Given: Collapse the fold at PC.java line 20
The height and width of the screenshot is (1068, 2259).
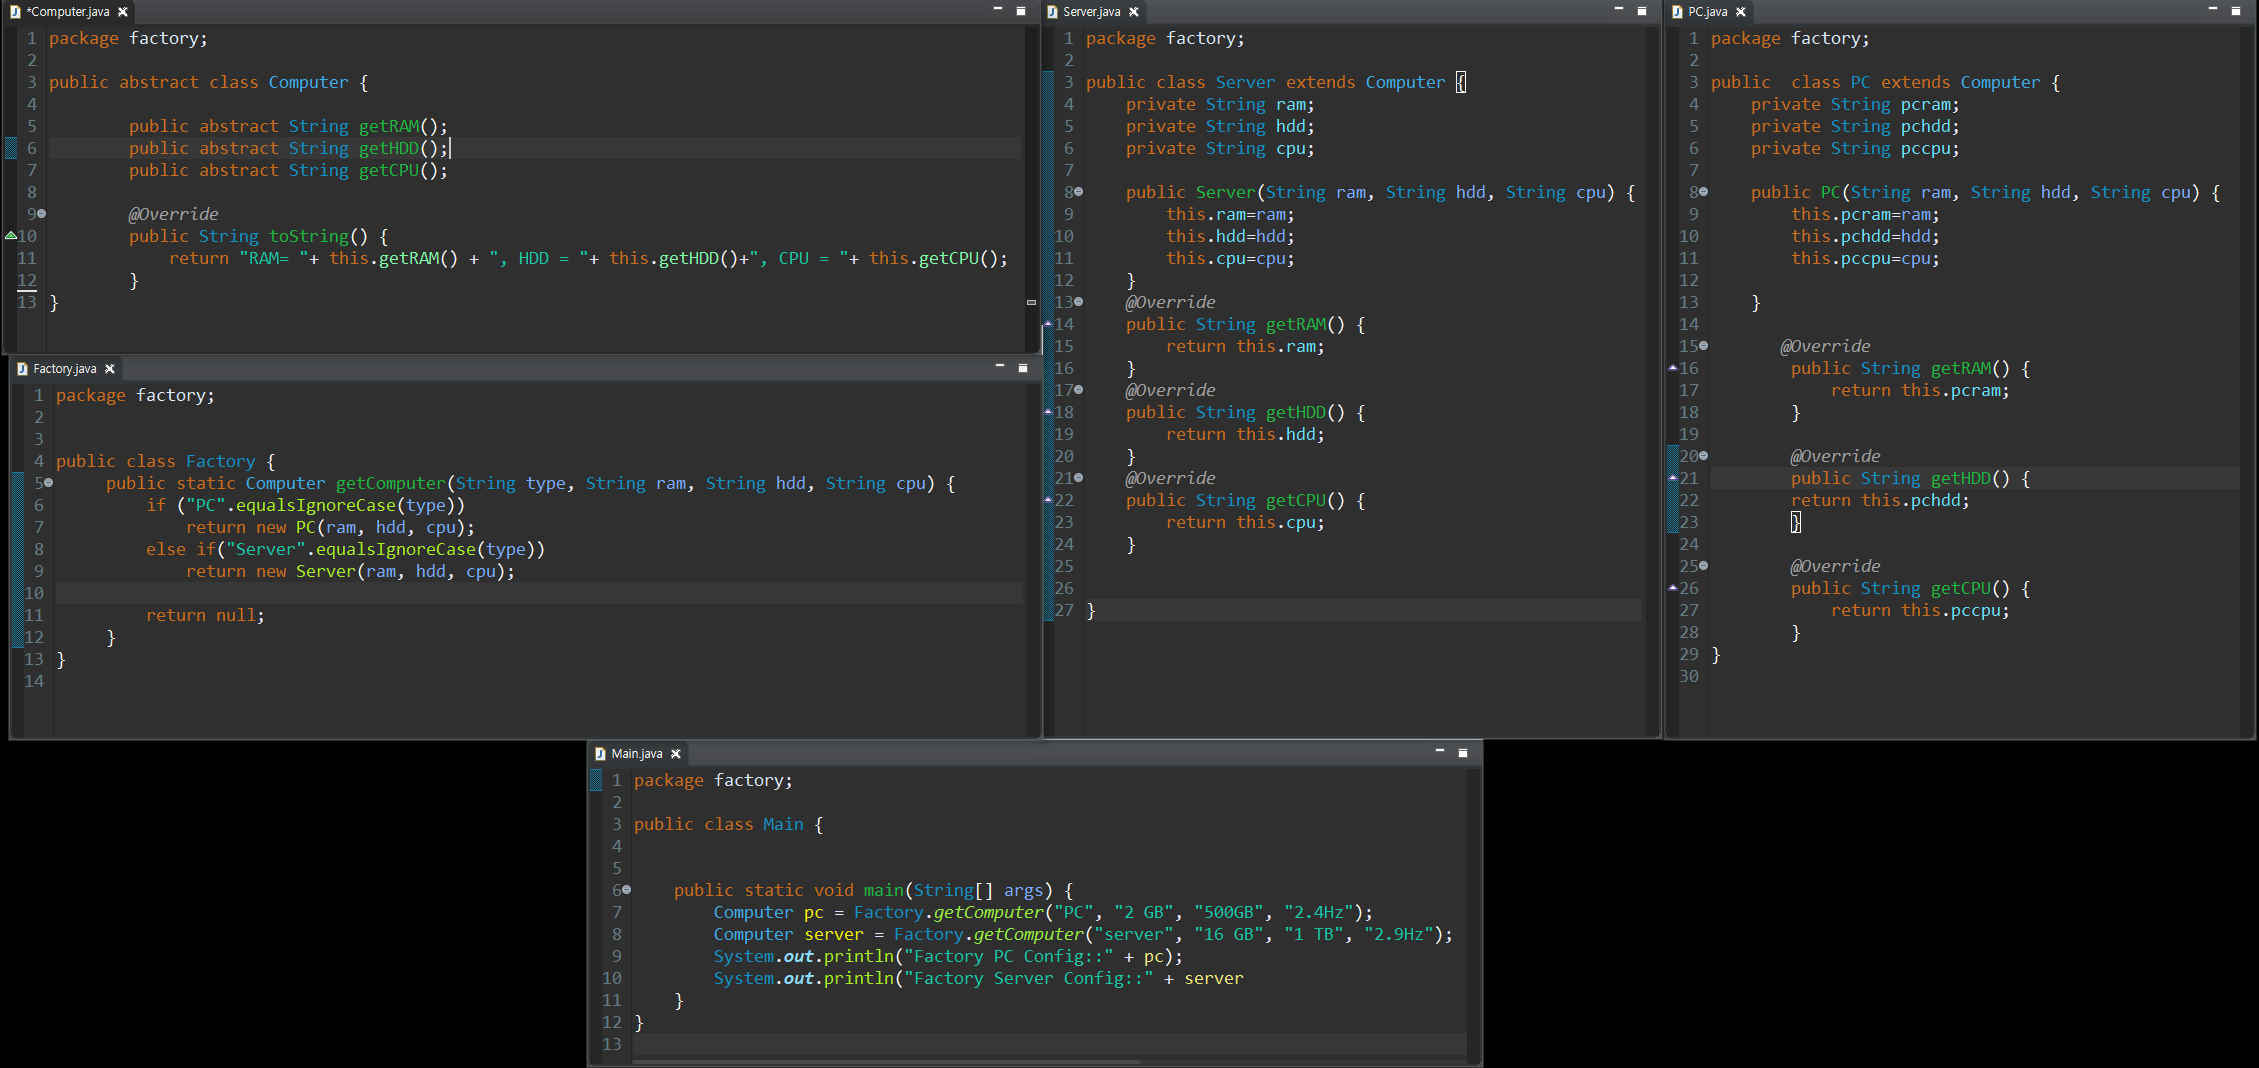Looking at the screenshot, I should click(1703, 456).
